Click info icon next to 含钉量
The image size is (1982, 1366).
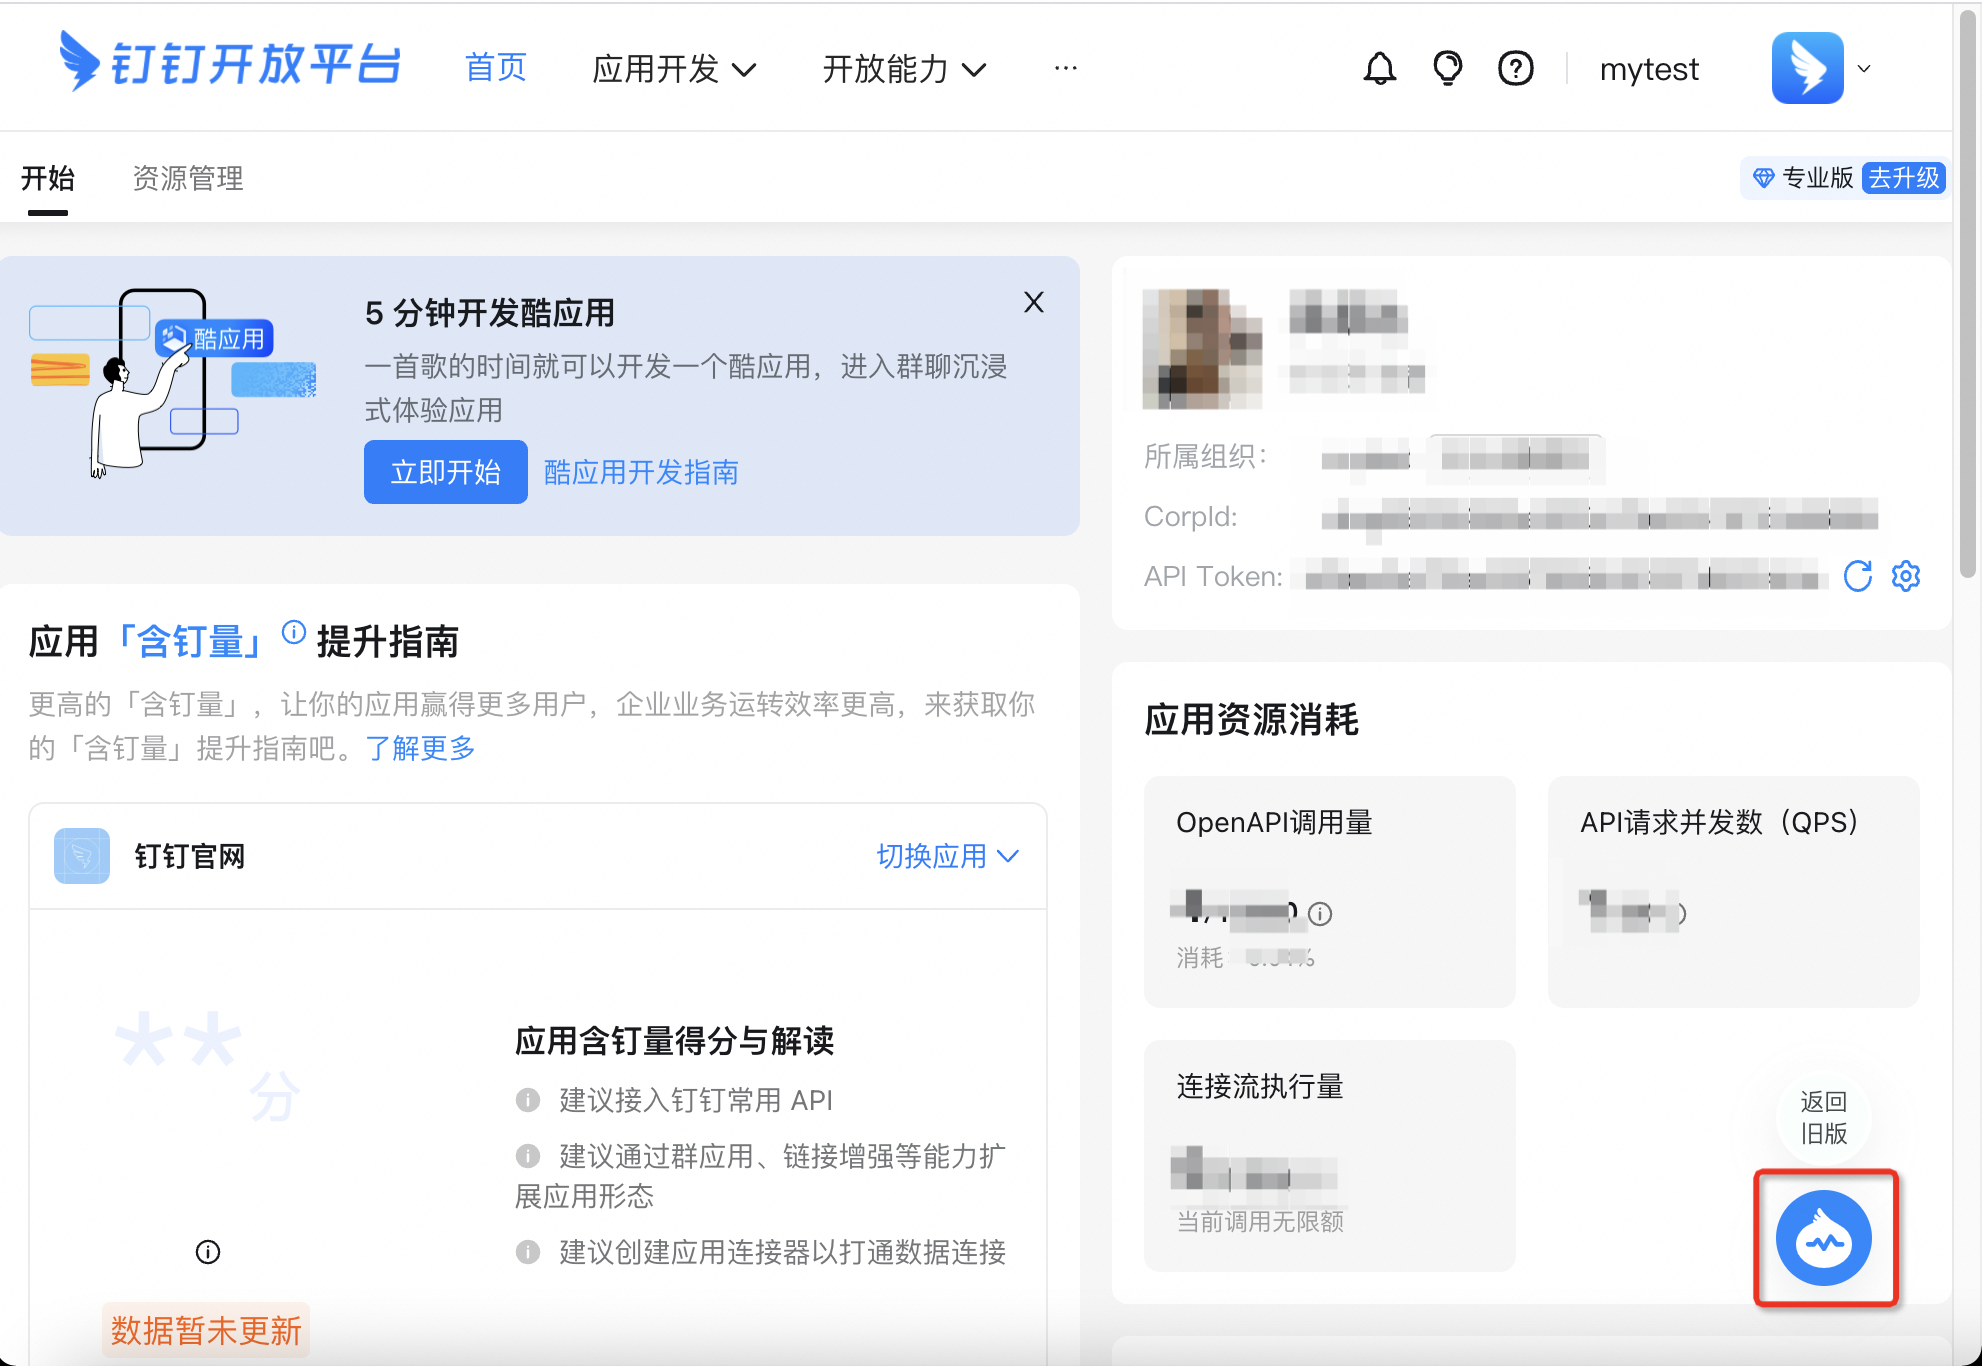click(x=293, y=632)
